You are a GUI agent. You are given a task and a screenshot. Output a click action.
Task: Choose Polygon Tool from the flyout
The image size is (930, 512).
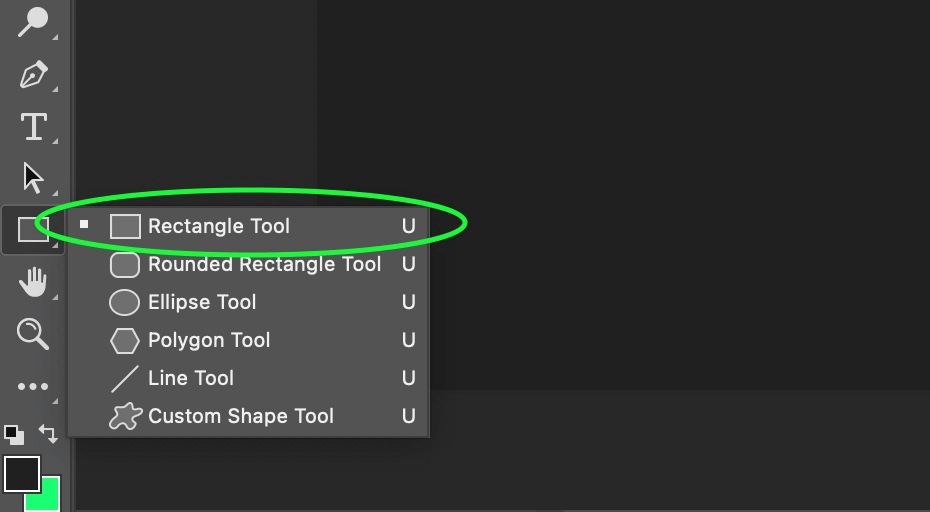pos(248,340)
